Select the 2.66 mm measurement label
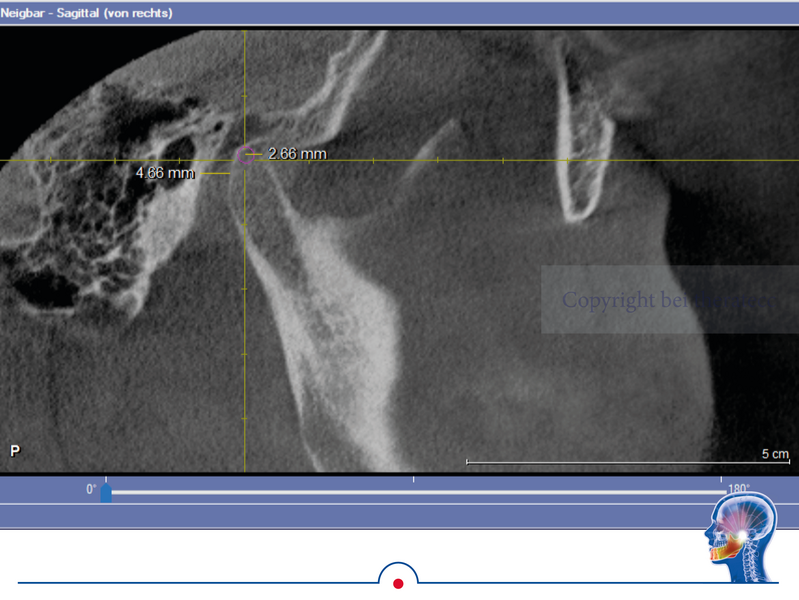The height and width of the screenshot is (600, 799). pyautogui.click(x=297, y=154)
